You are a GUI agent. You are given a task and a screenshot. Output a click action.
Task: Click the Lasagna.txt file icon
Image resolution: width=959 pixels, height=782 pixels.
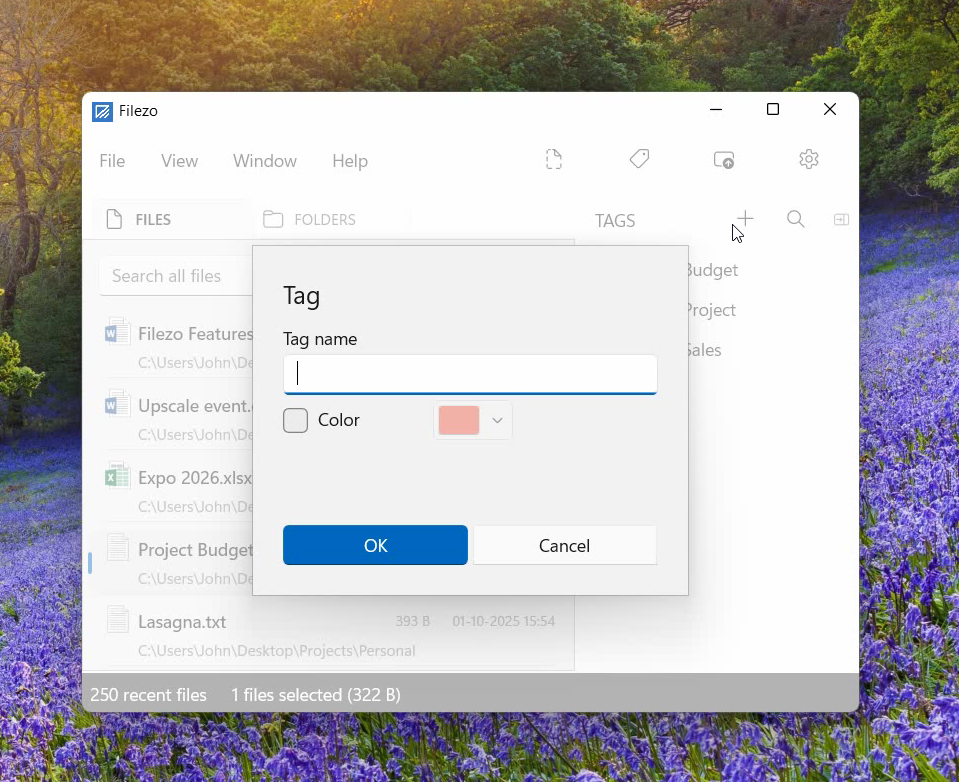pyautogui.click(x=118, y=621)
